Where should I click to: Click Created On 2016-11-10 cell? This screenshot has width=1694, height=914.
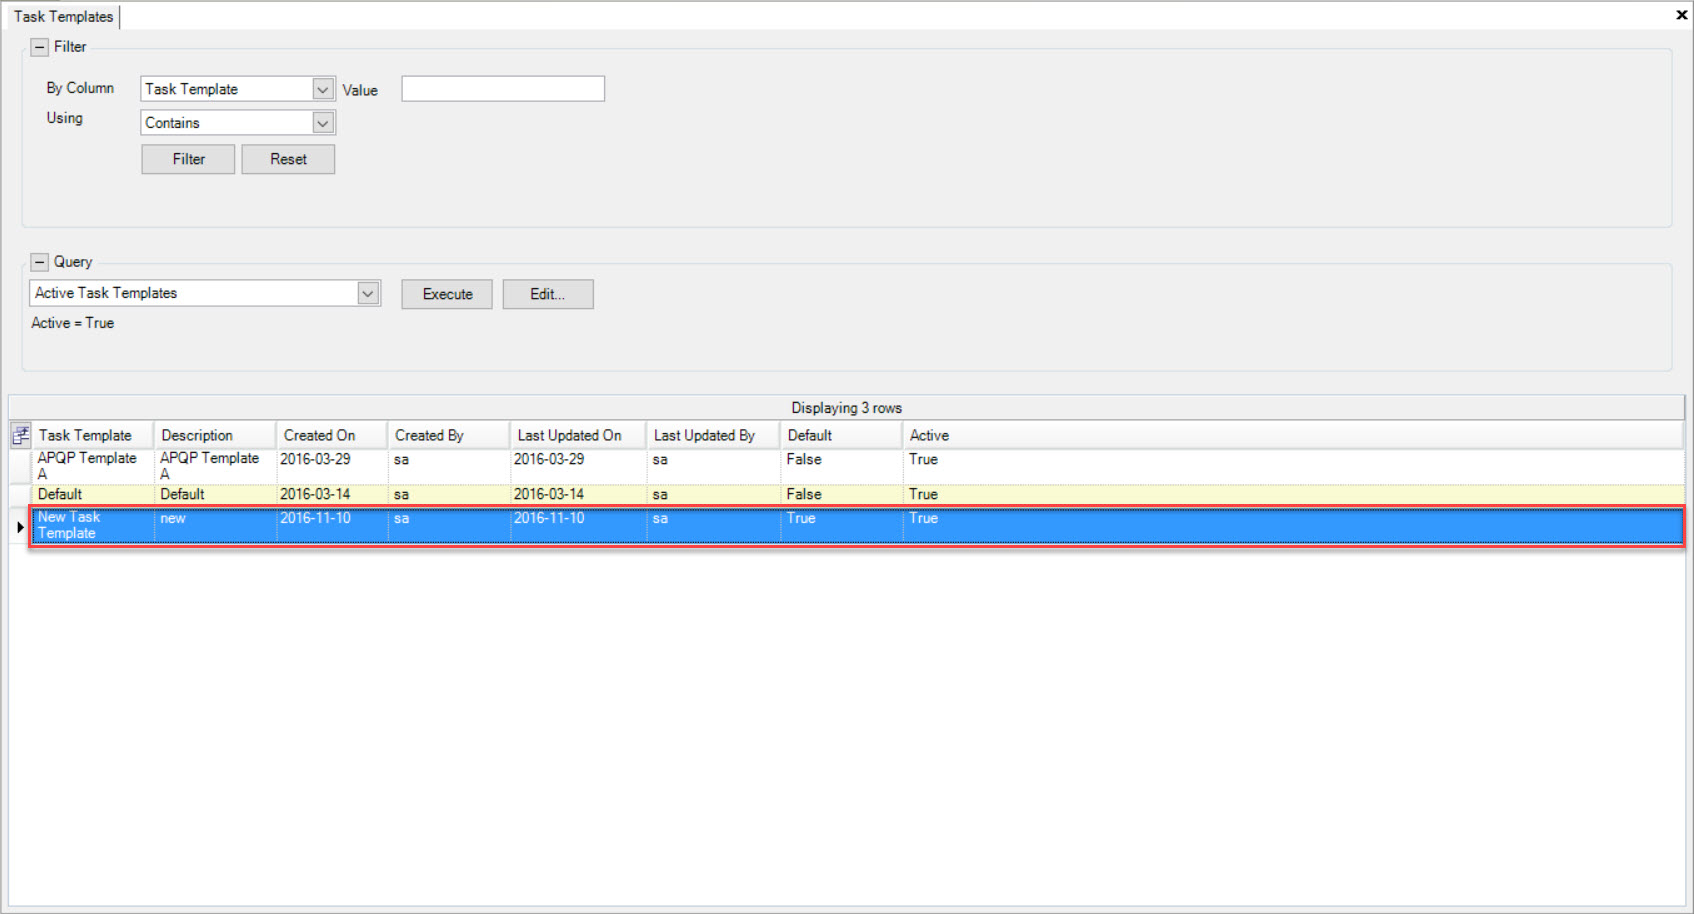(x=332, y=525)
